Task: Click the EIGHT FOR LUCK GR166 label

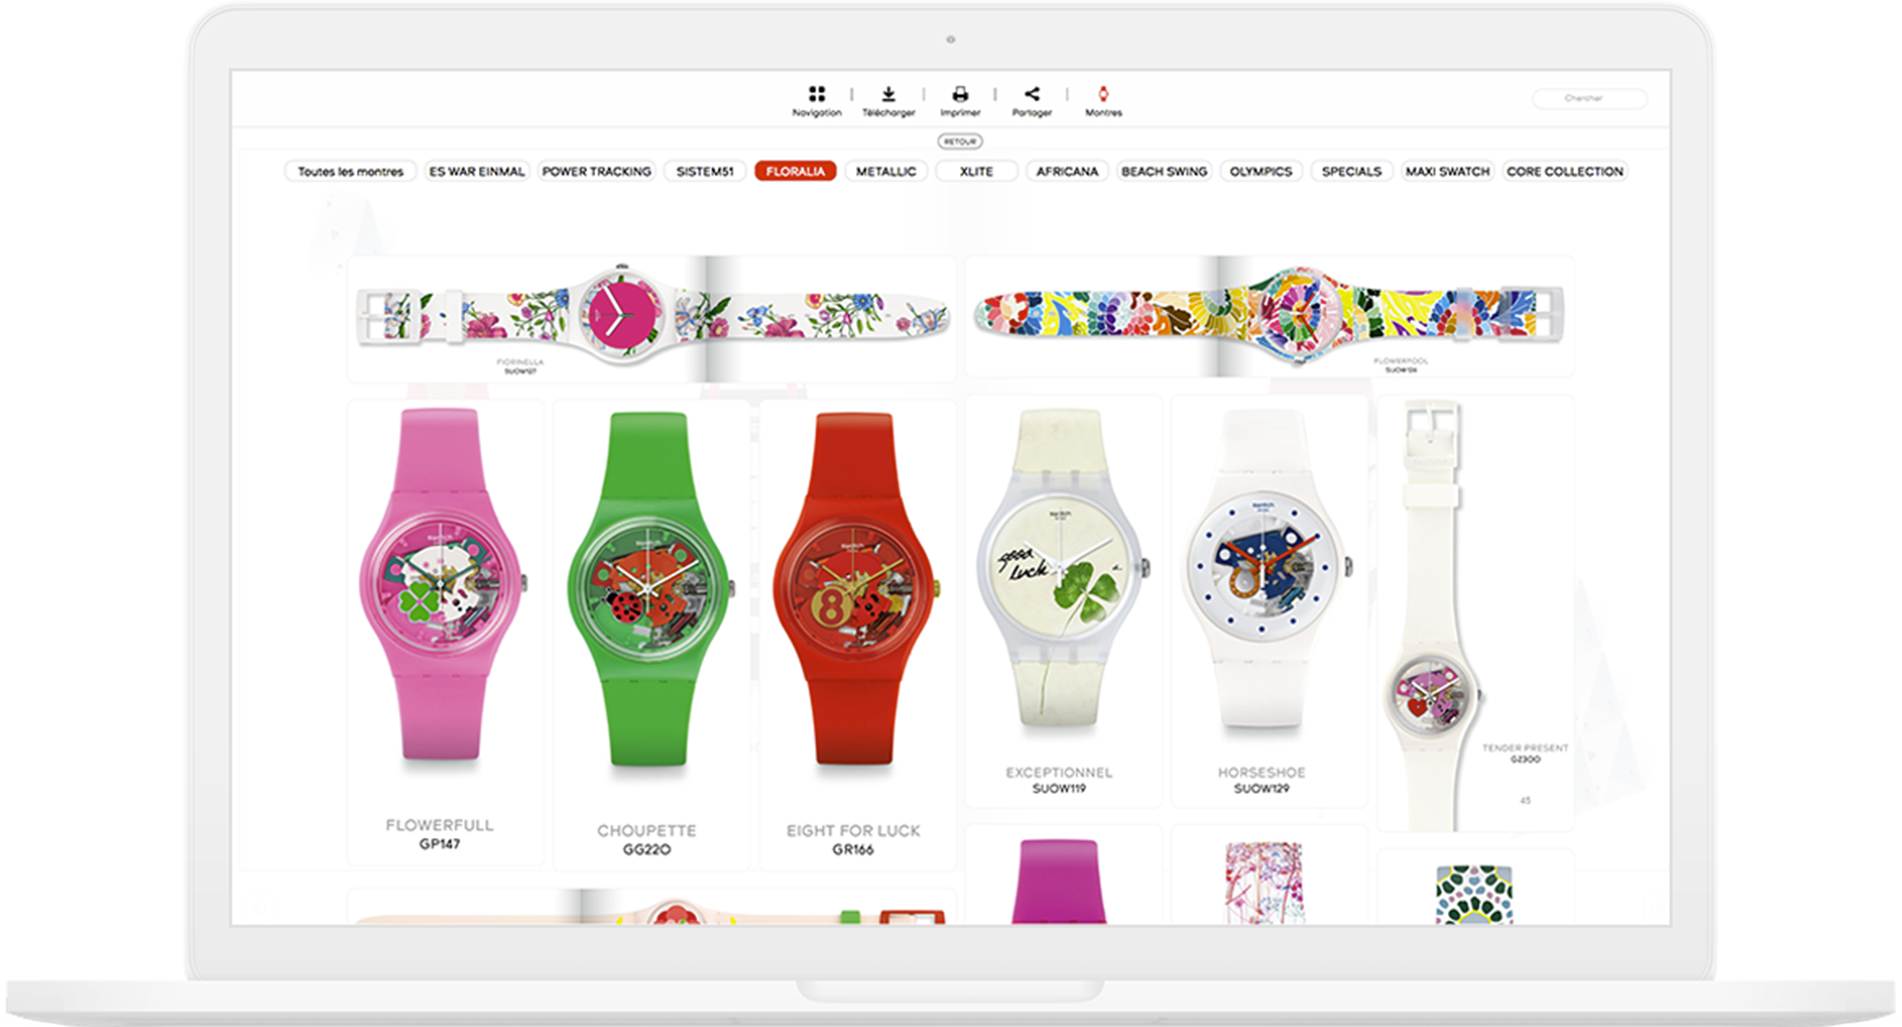Action: click(853, 840)
